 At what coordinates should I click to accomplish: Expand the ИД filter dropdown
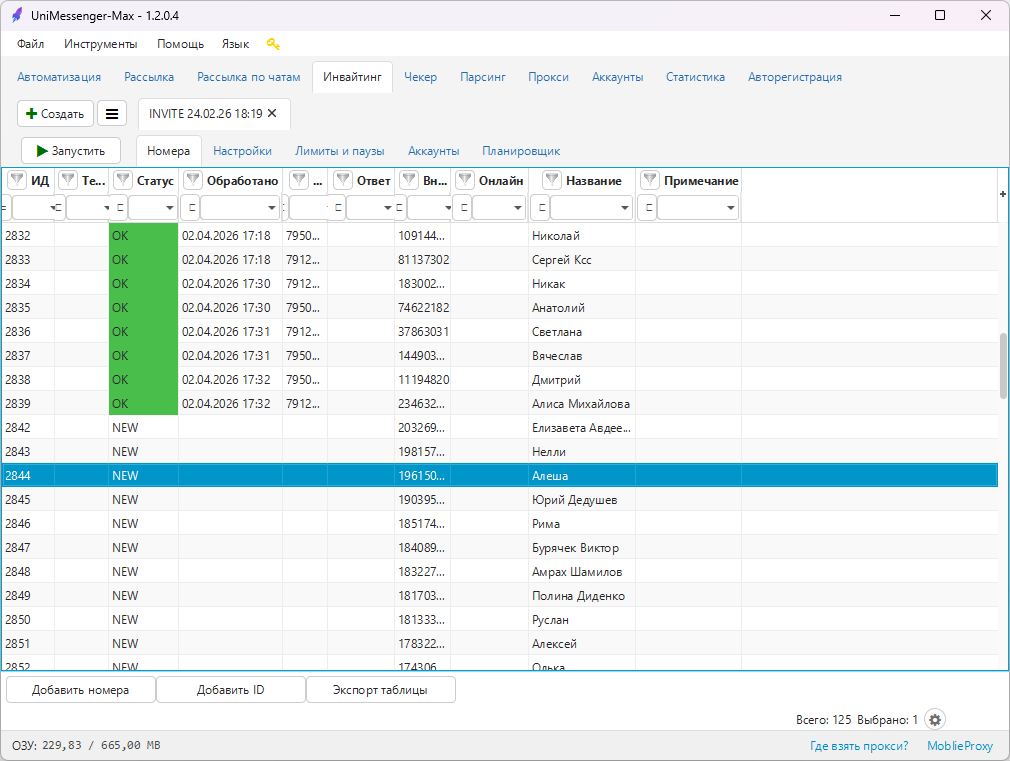[52, 207]
